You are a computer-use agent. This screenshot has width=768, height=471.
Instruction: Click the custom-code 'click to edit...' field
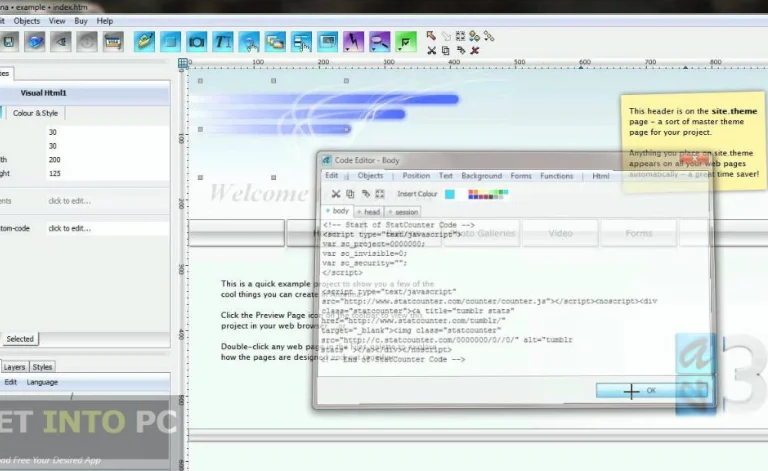click(70, 228)
